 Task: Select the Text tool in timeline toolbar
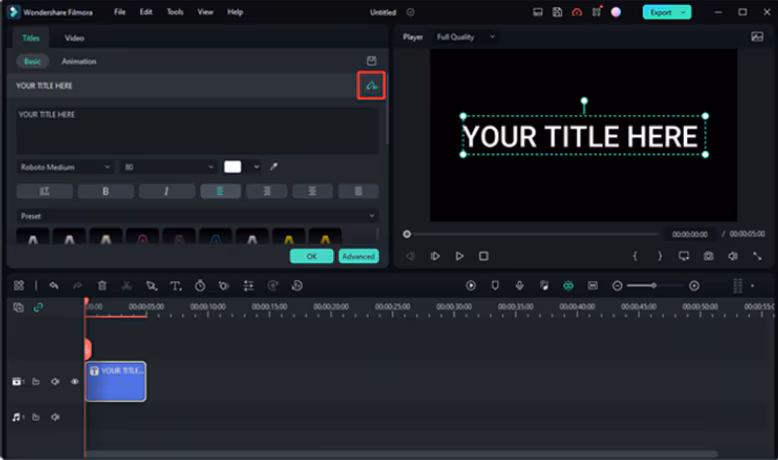click(176, 285)
